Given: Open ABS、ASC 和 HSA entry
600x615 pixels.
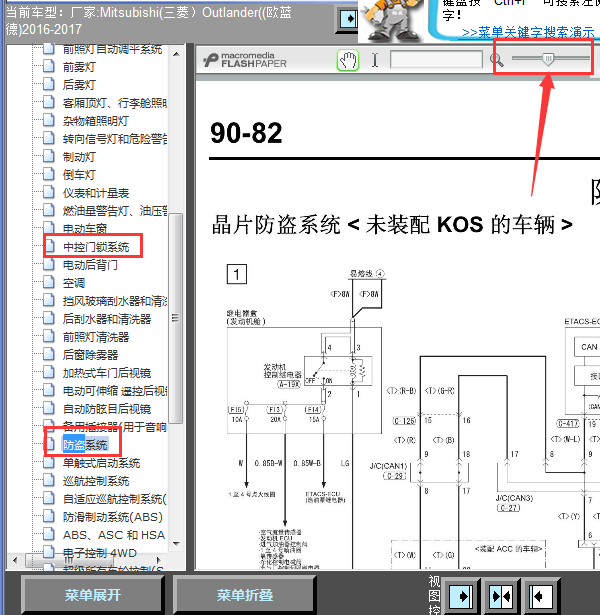Looking at the screenshot, I should pos(114,535).
